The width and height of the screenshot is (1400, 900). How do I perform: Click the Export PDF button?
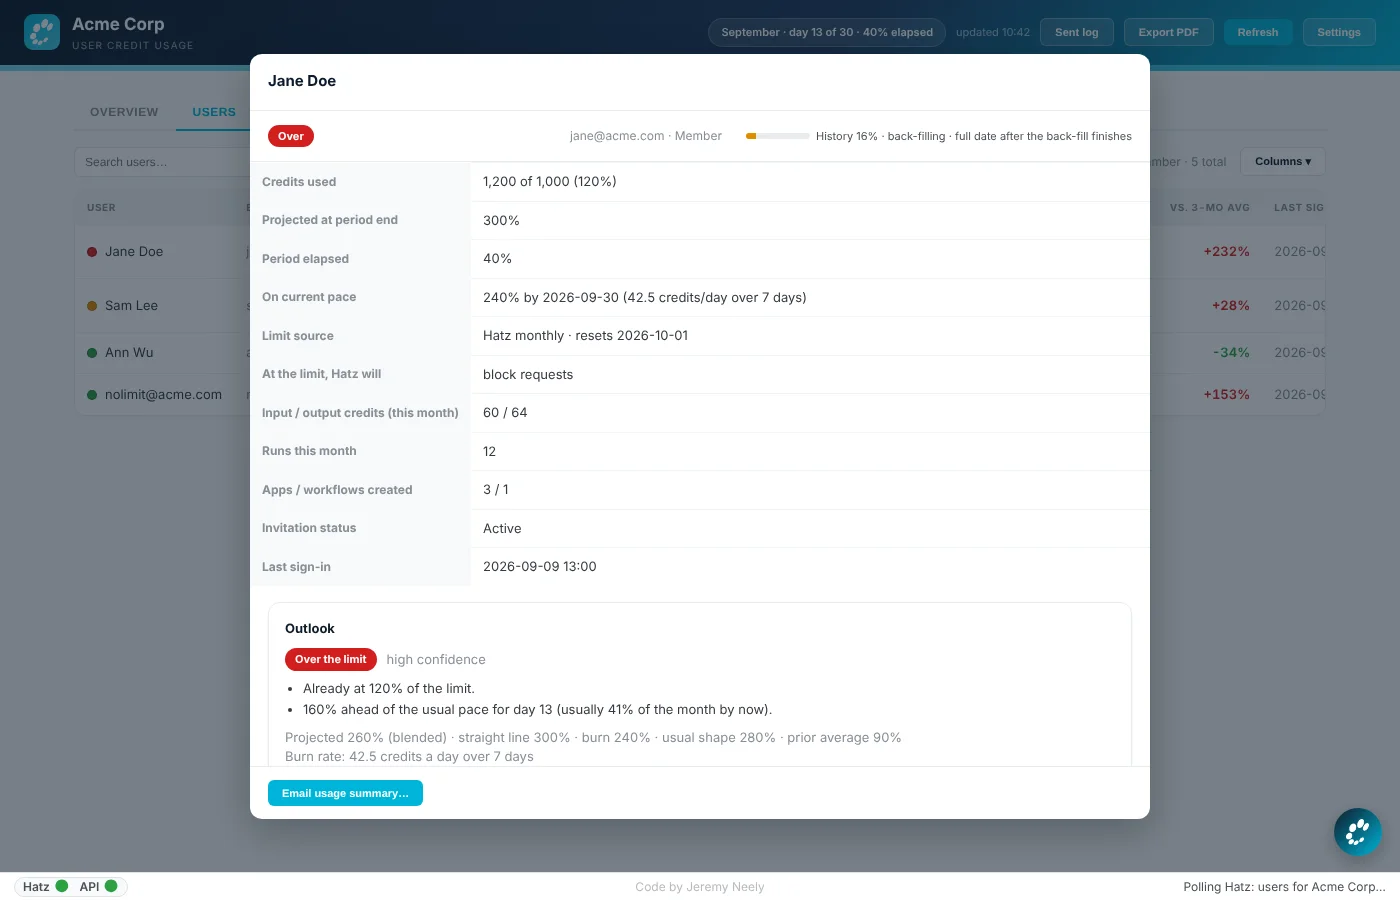click(1168, 32)
